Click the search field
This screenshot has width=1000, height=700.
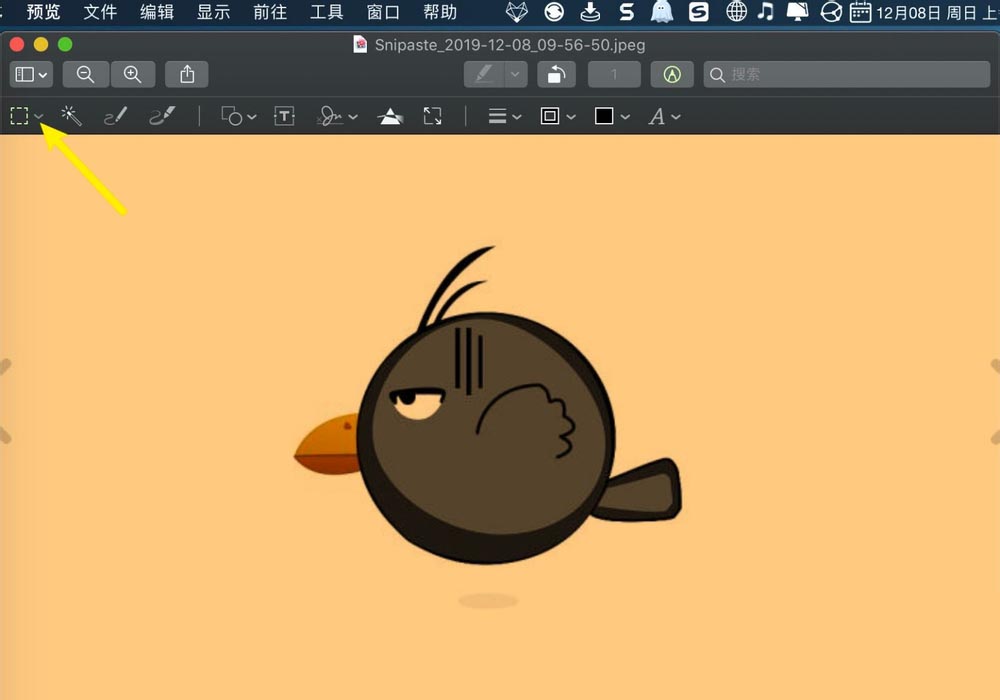tap(846, 75)
